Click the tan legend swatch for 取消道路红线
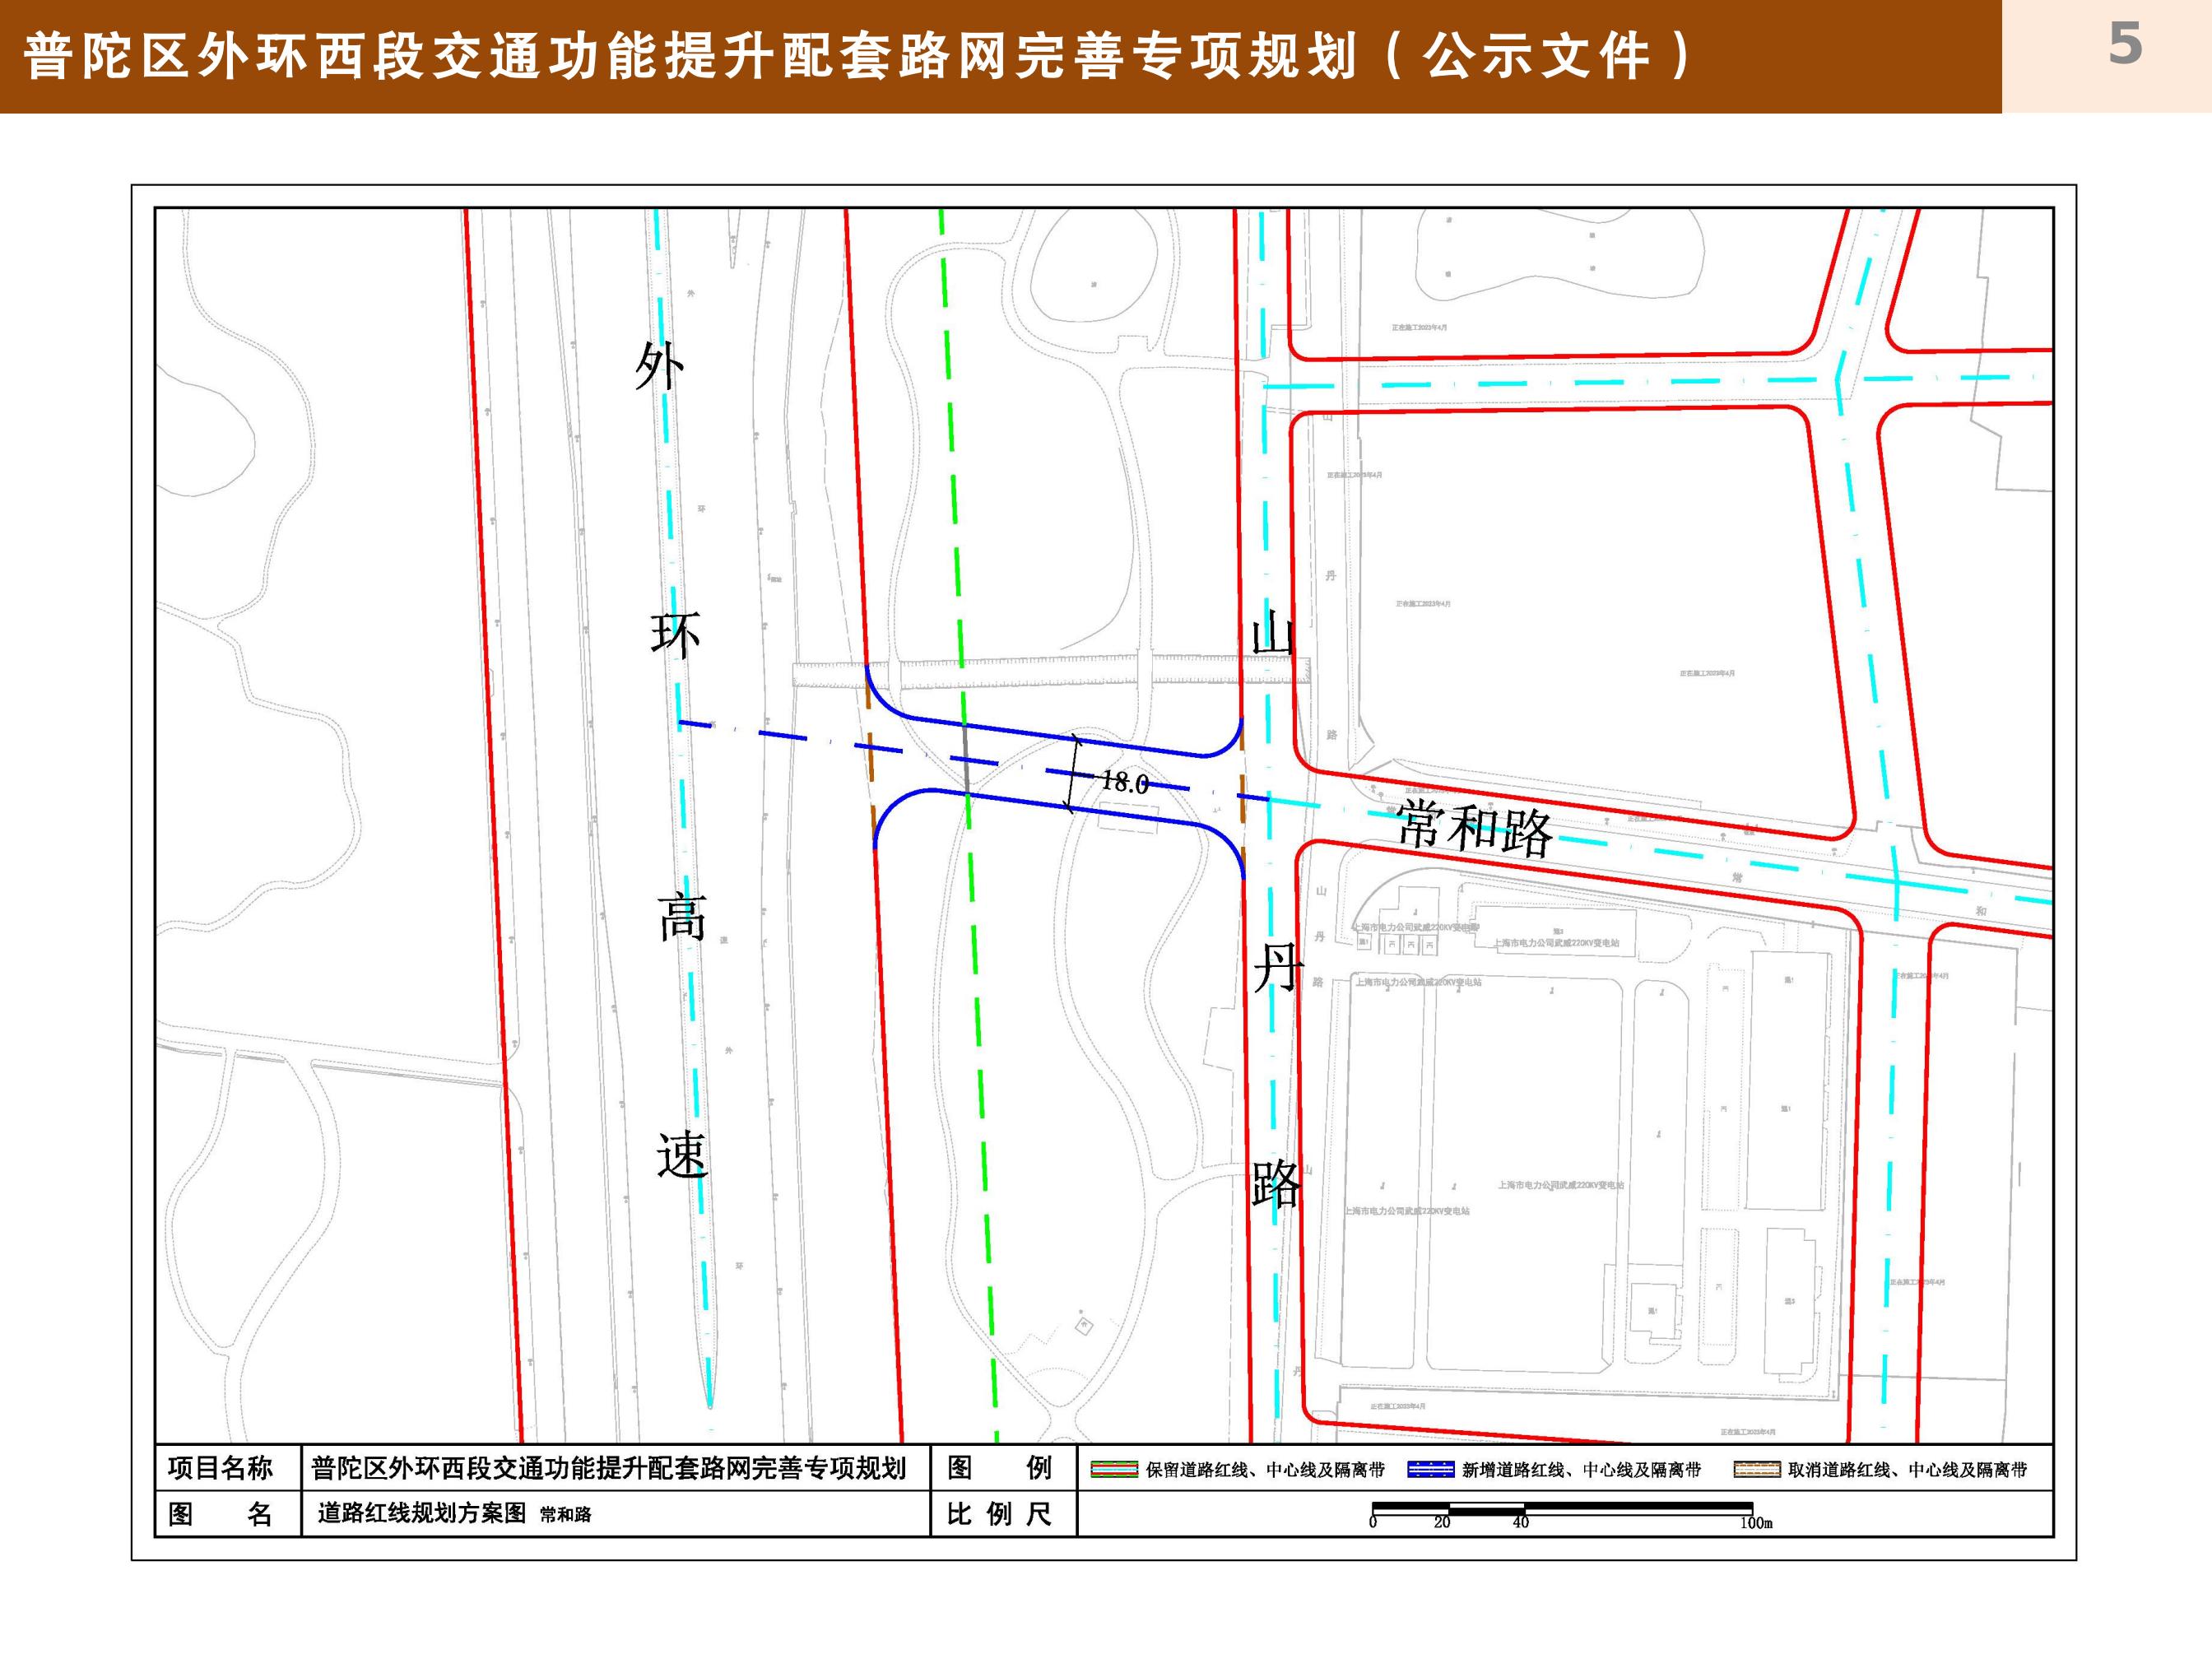The width and height of the screenshot is (2212, 1659). click(1756, 1469)
